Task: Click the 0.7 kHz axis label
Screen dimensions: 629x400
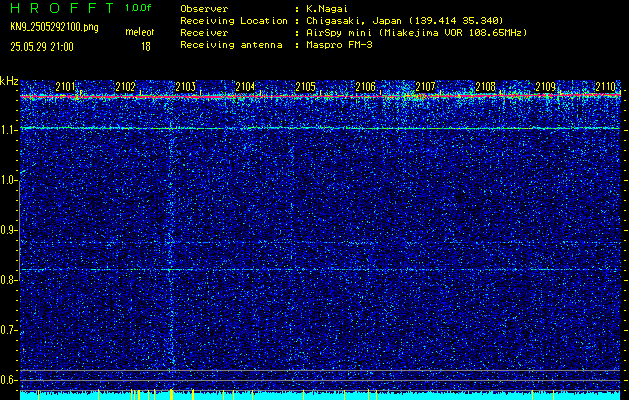Action: click(8, 330)
